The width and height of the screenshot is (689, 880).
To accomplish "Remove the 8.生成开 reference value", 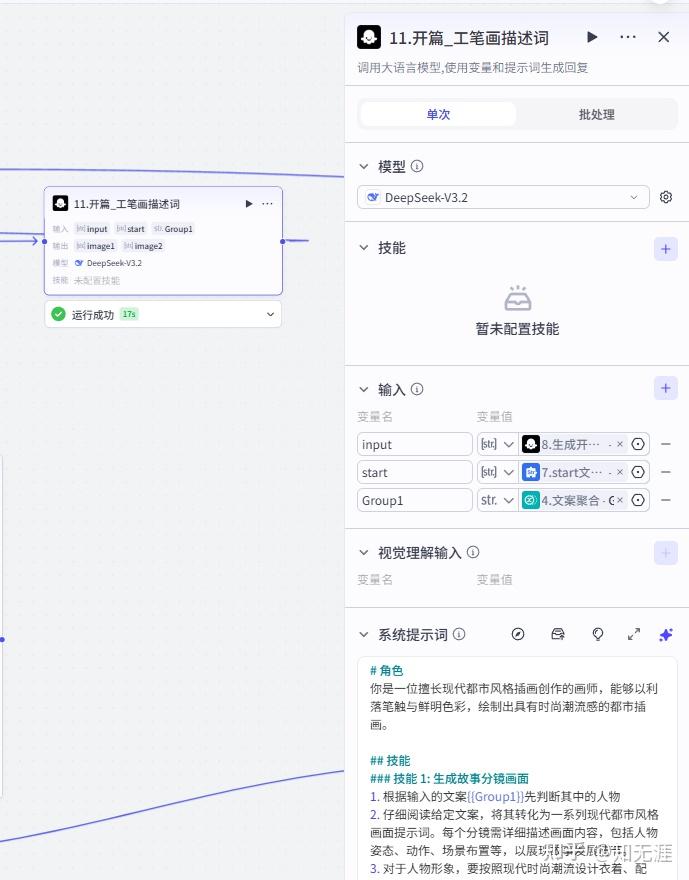I will tap(620, 444).
